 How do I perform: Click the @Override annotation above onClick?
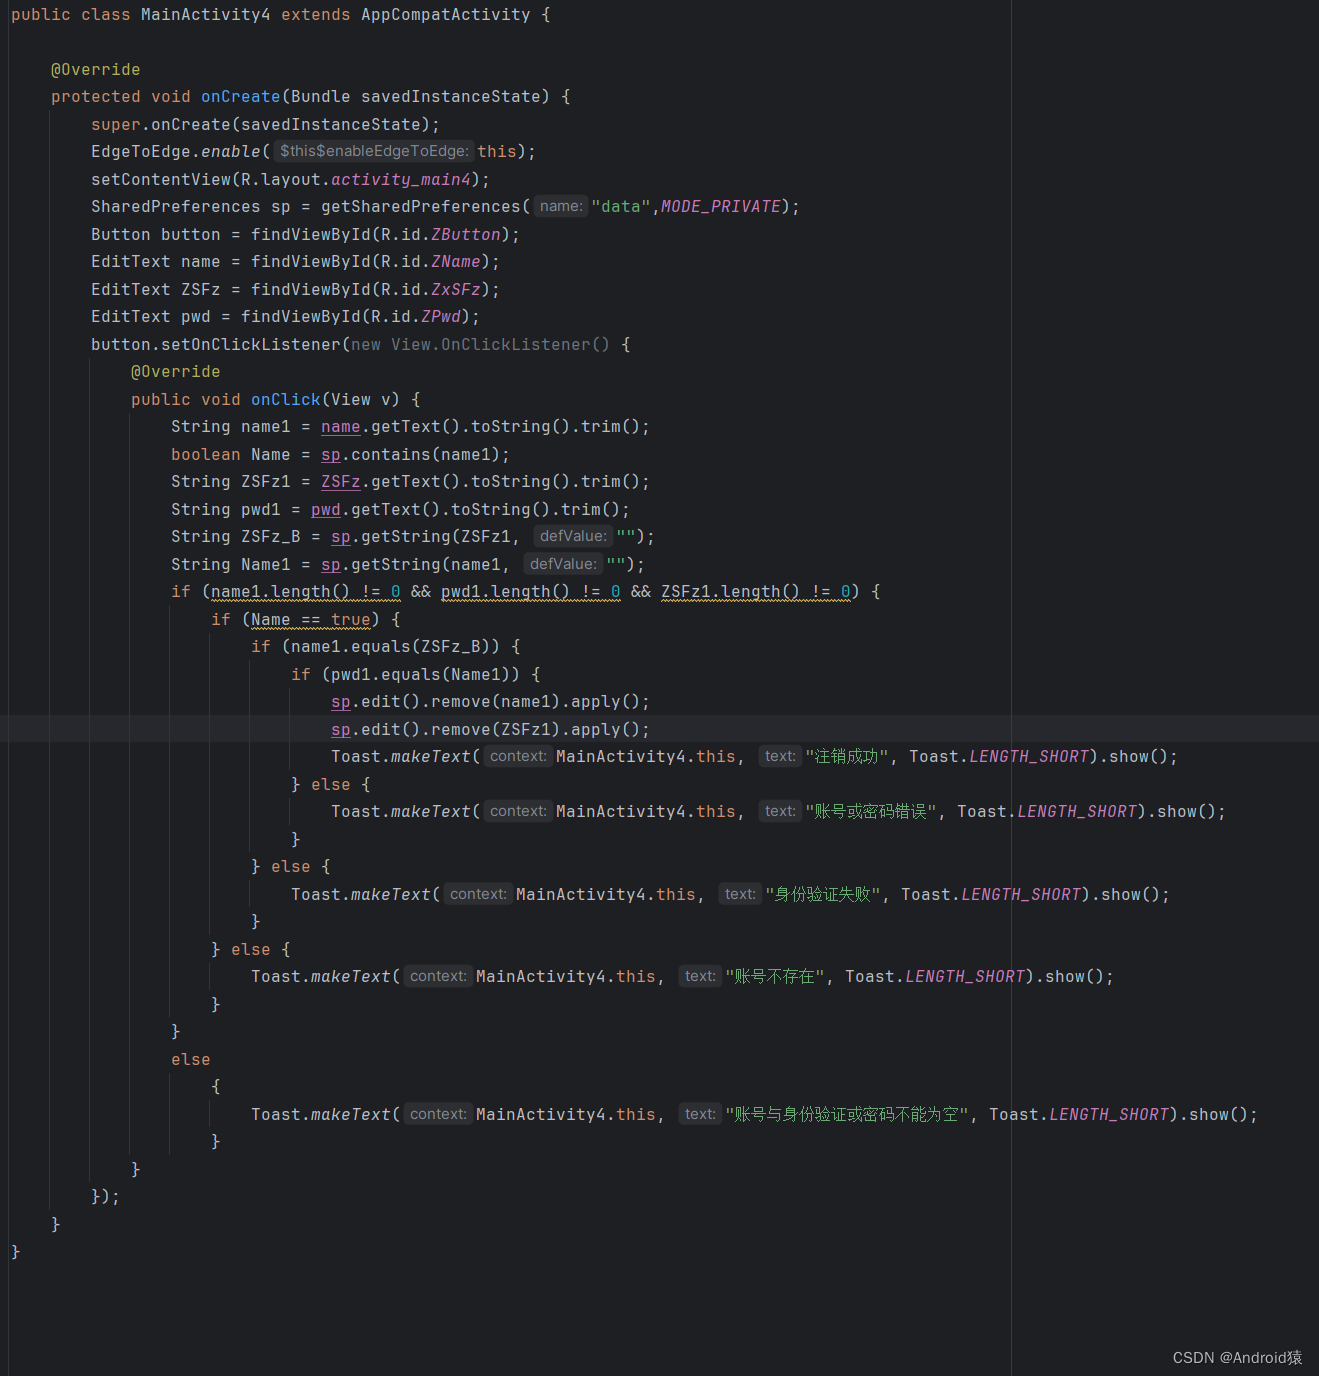176,371
